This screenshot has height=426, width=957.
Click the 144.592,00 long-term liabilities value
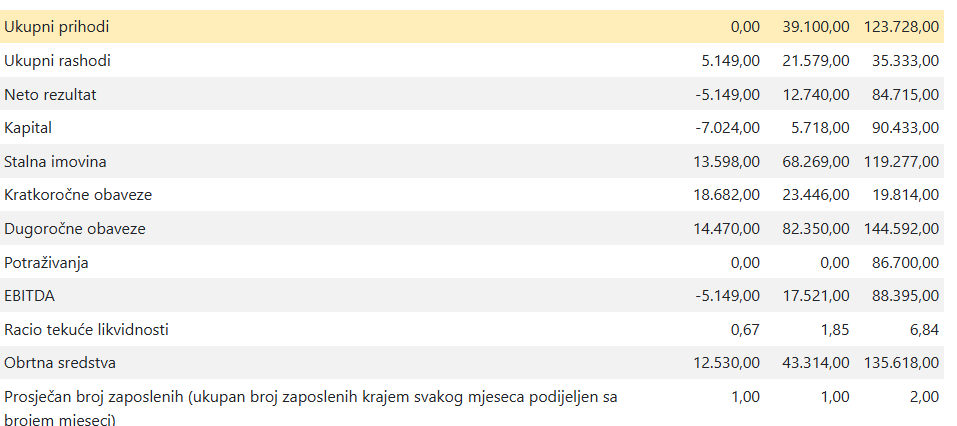point(899,229)
